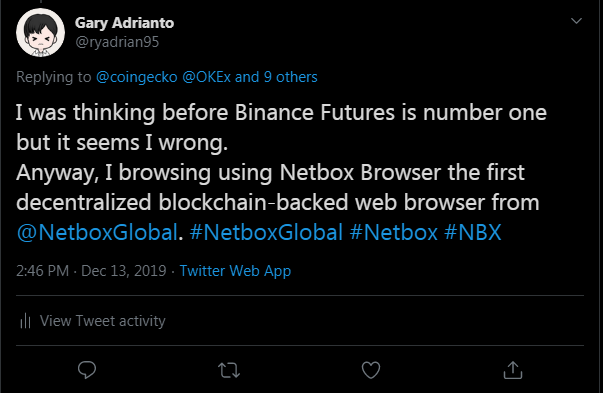Click the bar chart tweet activity icon
603x393 pixels.
pos(25,321)
